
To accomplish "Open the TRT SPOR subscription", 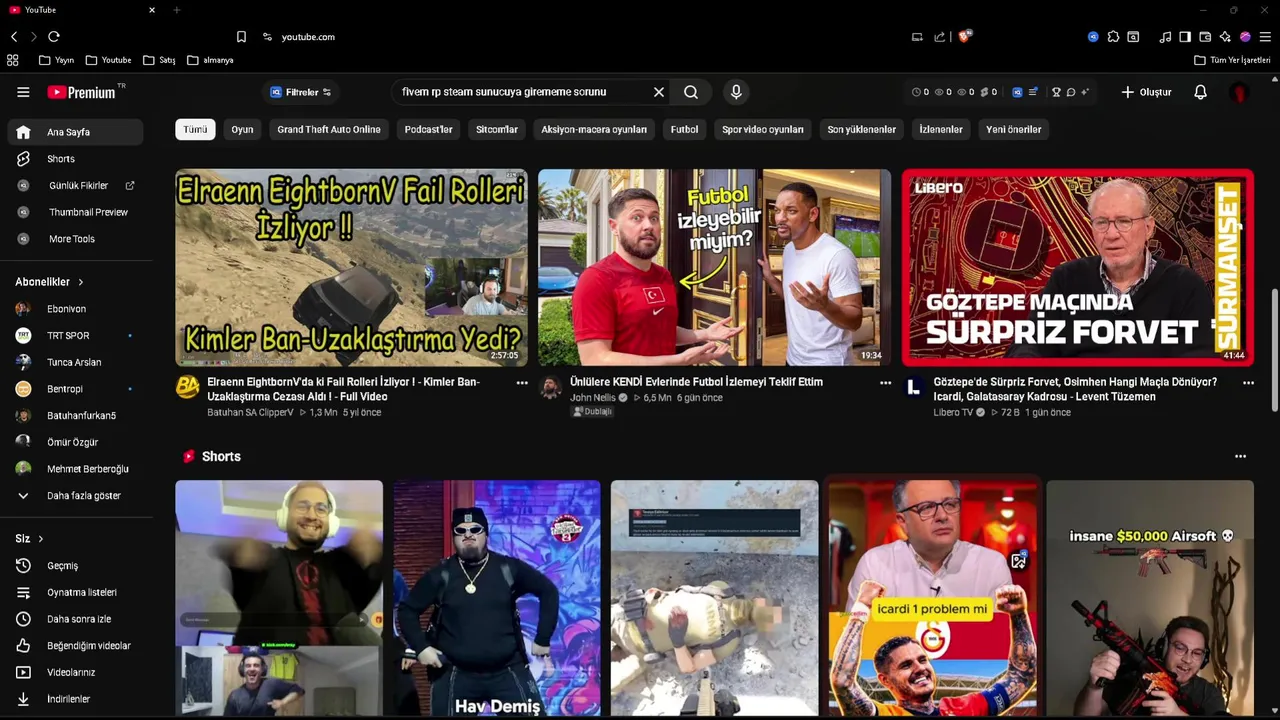I will (x=77, y=335).
